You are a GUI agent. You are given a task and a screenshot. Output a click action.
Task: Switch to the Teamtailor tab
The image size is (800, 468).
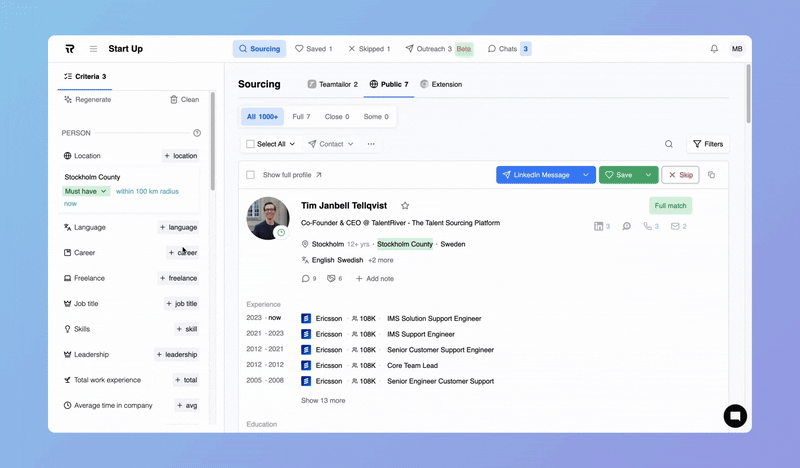332,85
